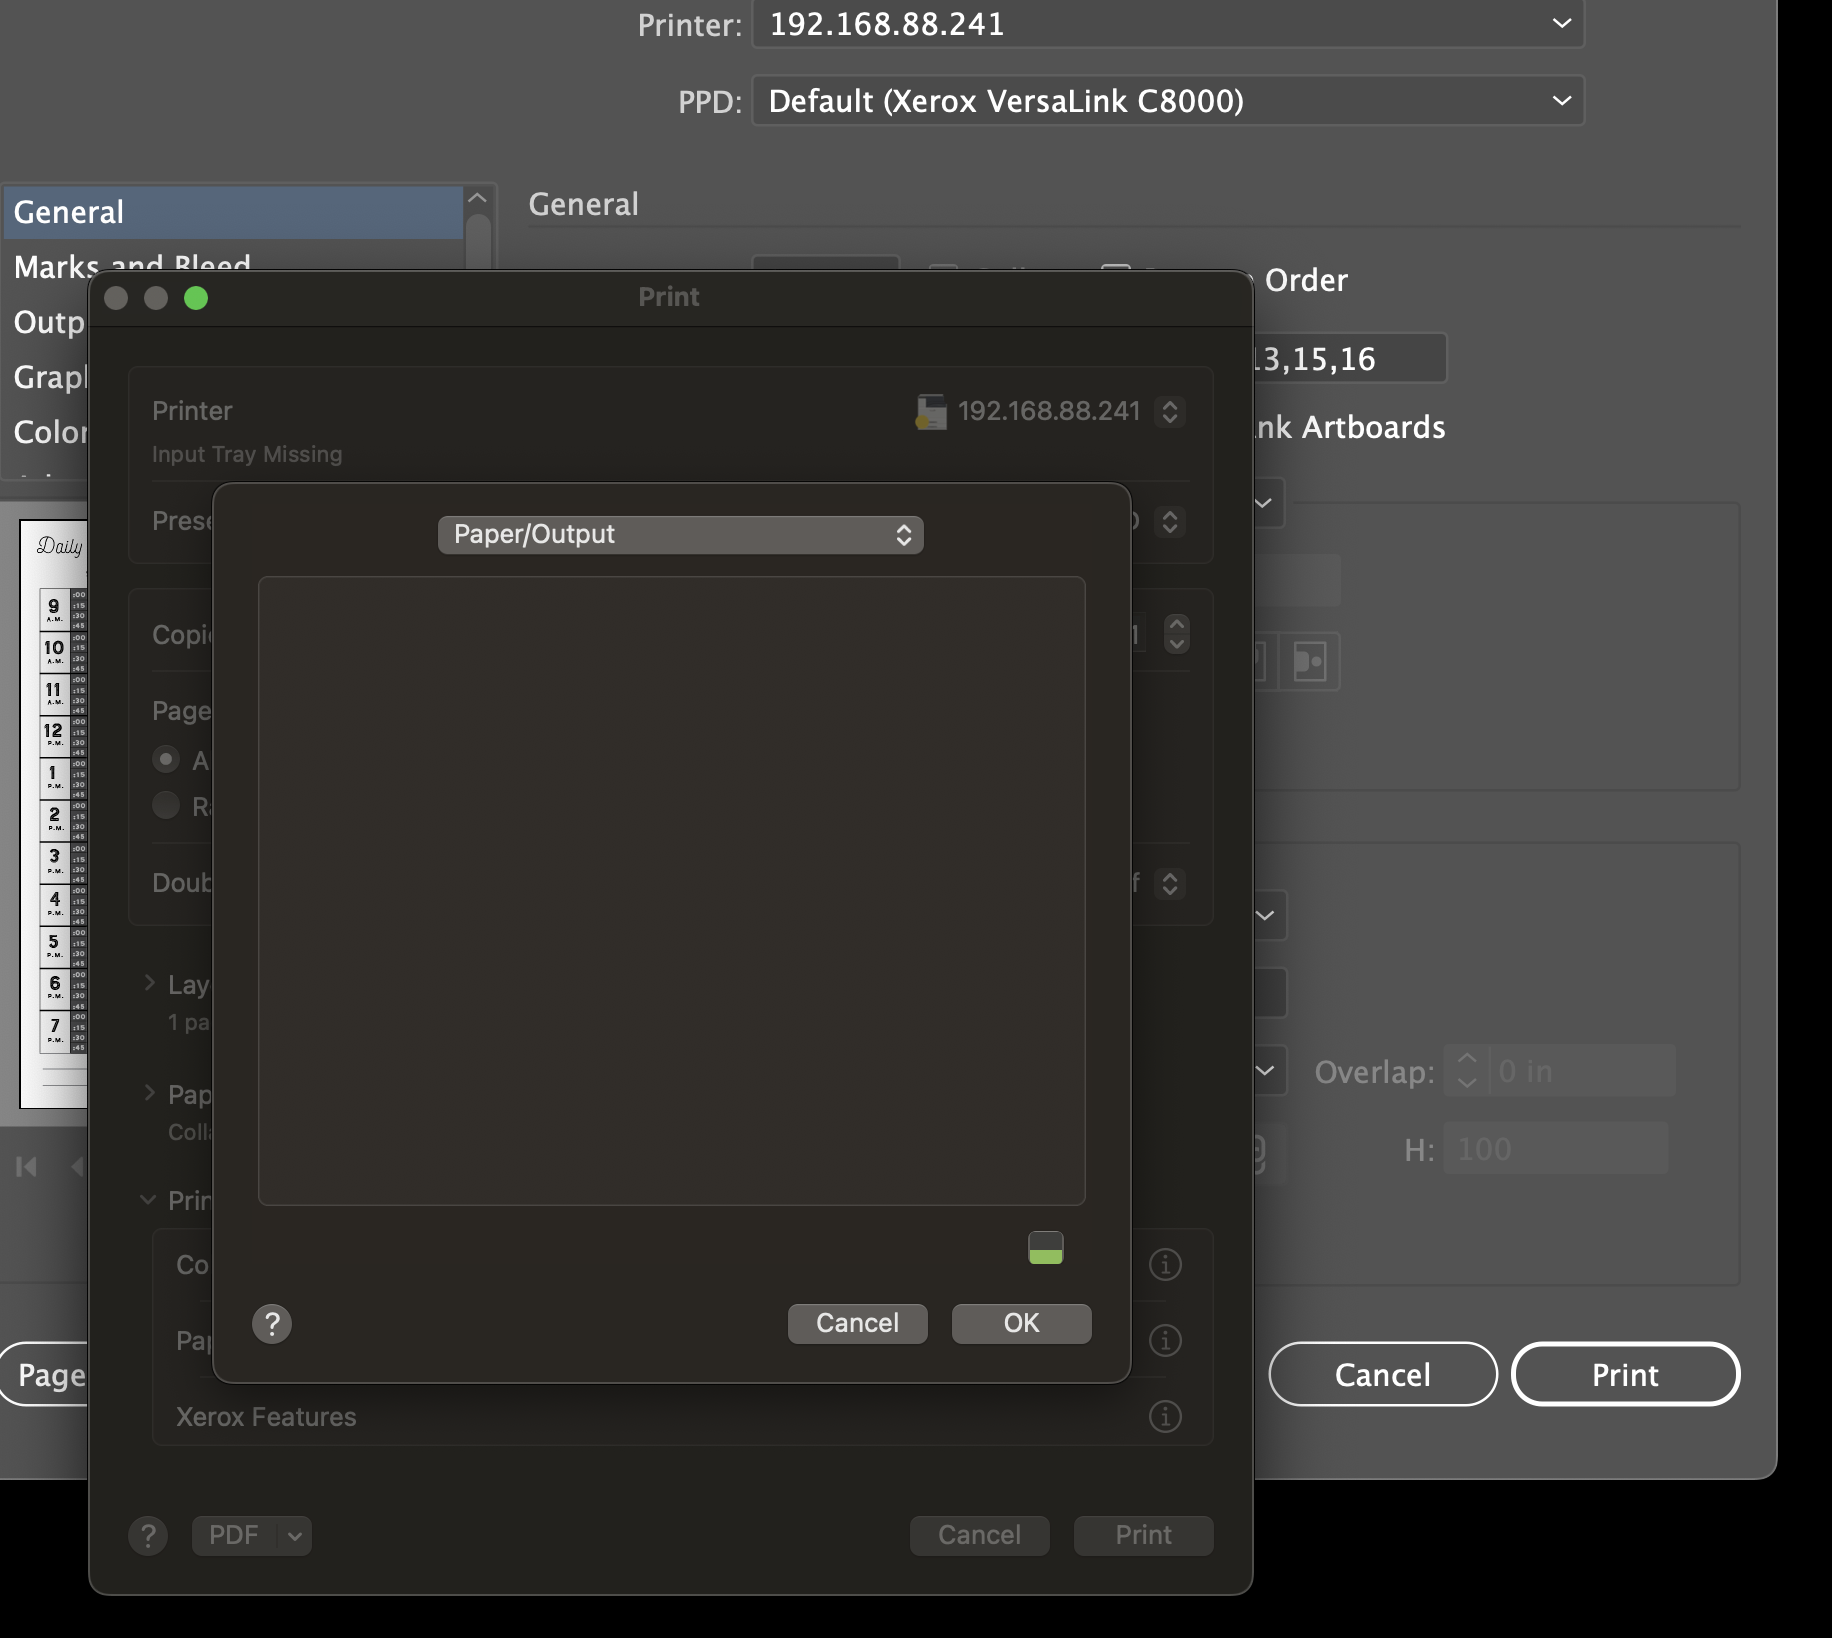The width and height of the screenshot is (1832, 1638).
Task: Click the help button next to PDF
Action: point(148,1535)
